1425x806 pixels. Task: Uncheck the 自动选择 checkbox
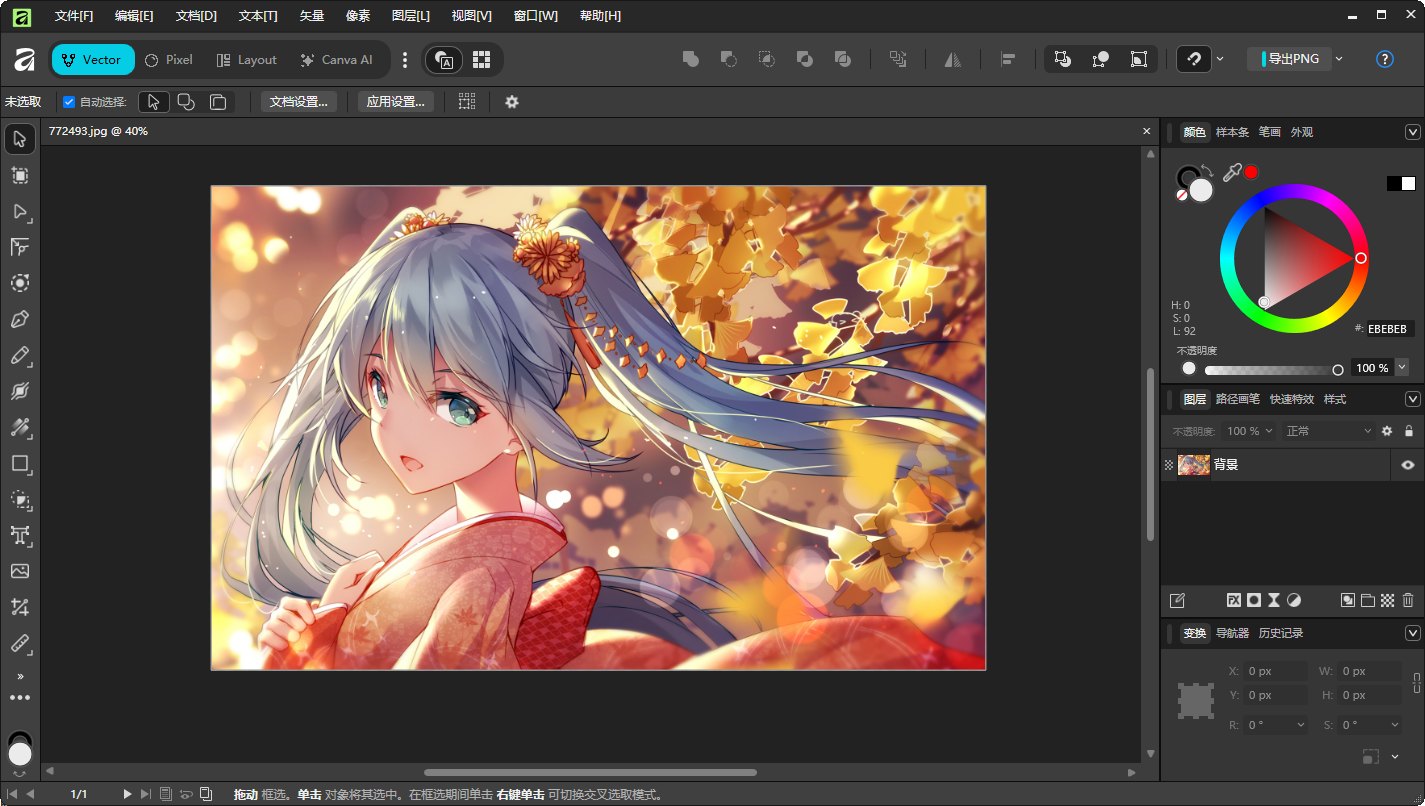(x=69, y=101)
